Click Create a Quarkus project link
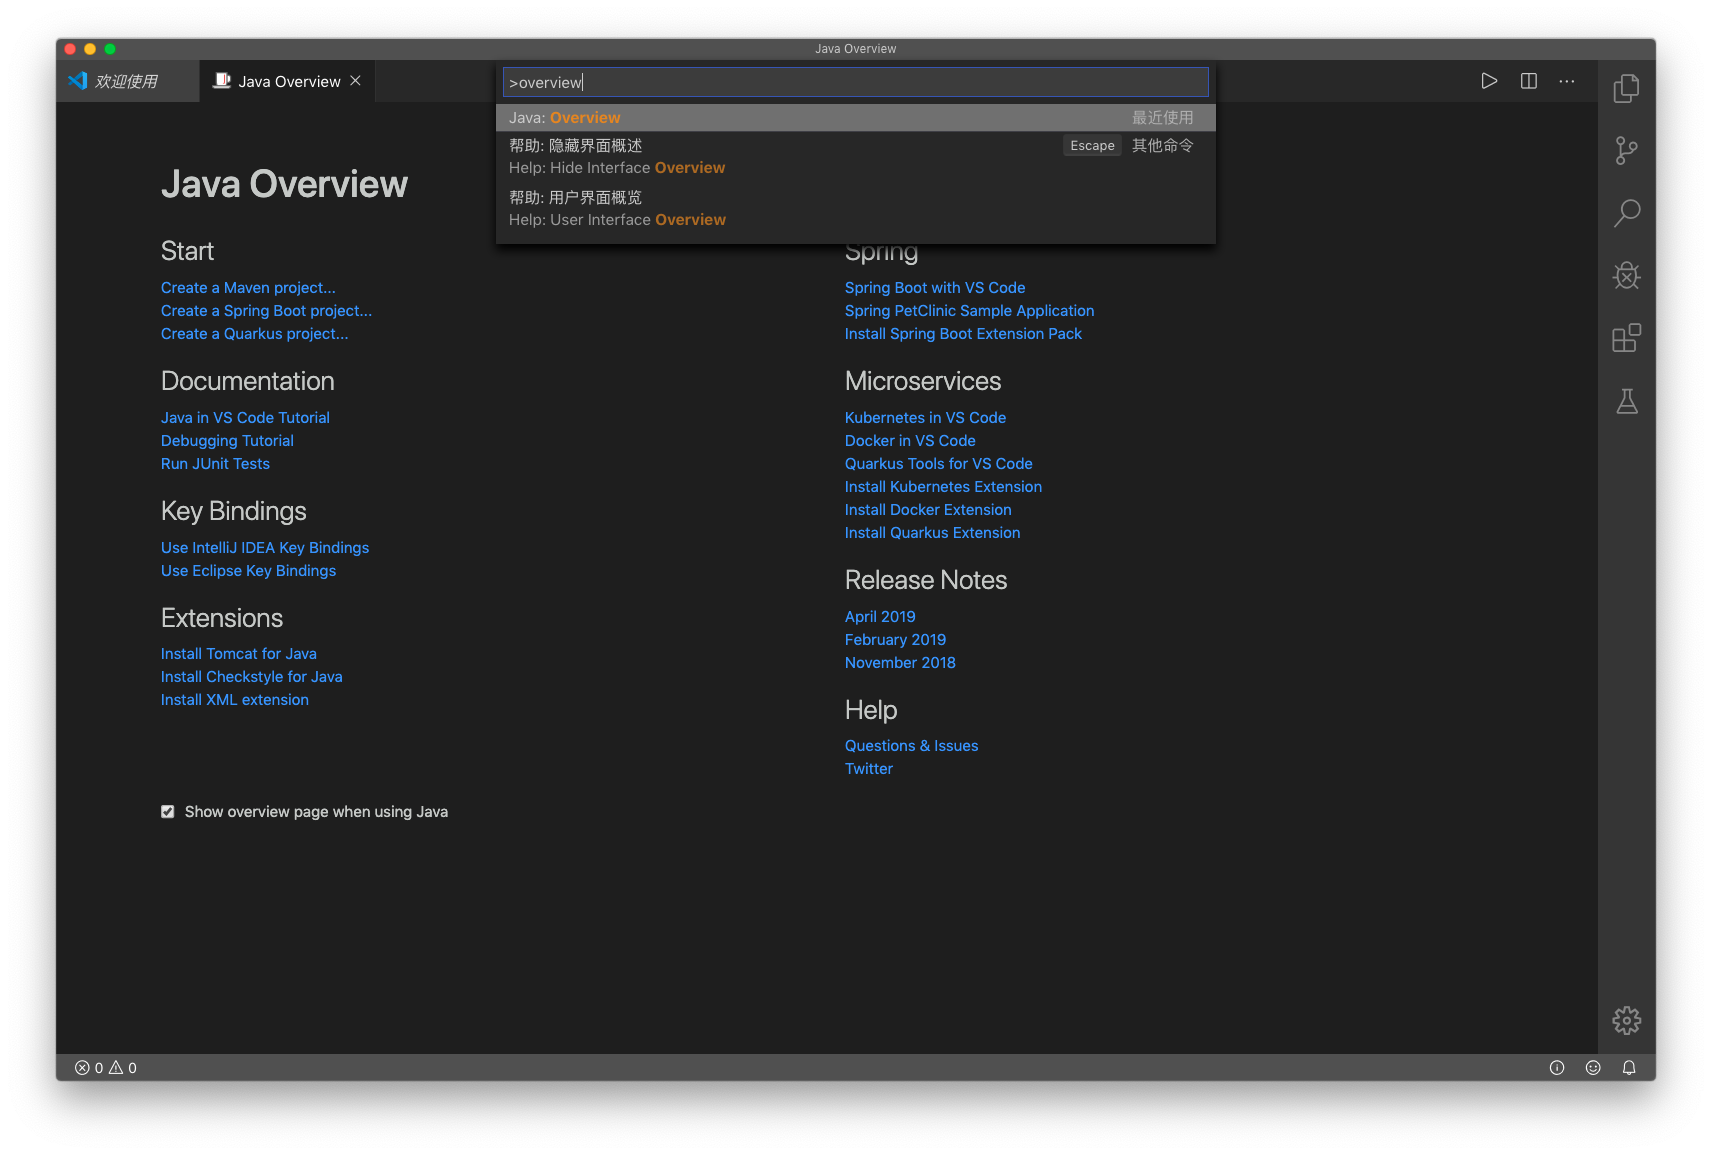Image resolution: width=1712 pixels, height=1155 pixels. point(255,334)
